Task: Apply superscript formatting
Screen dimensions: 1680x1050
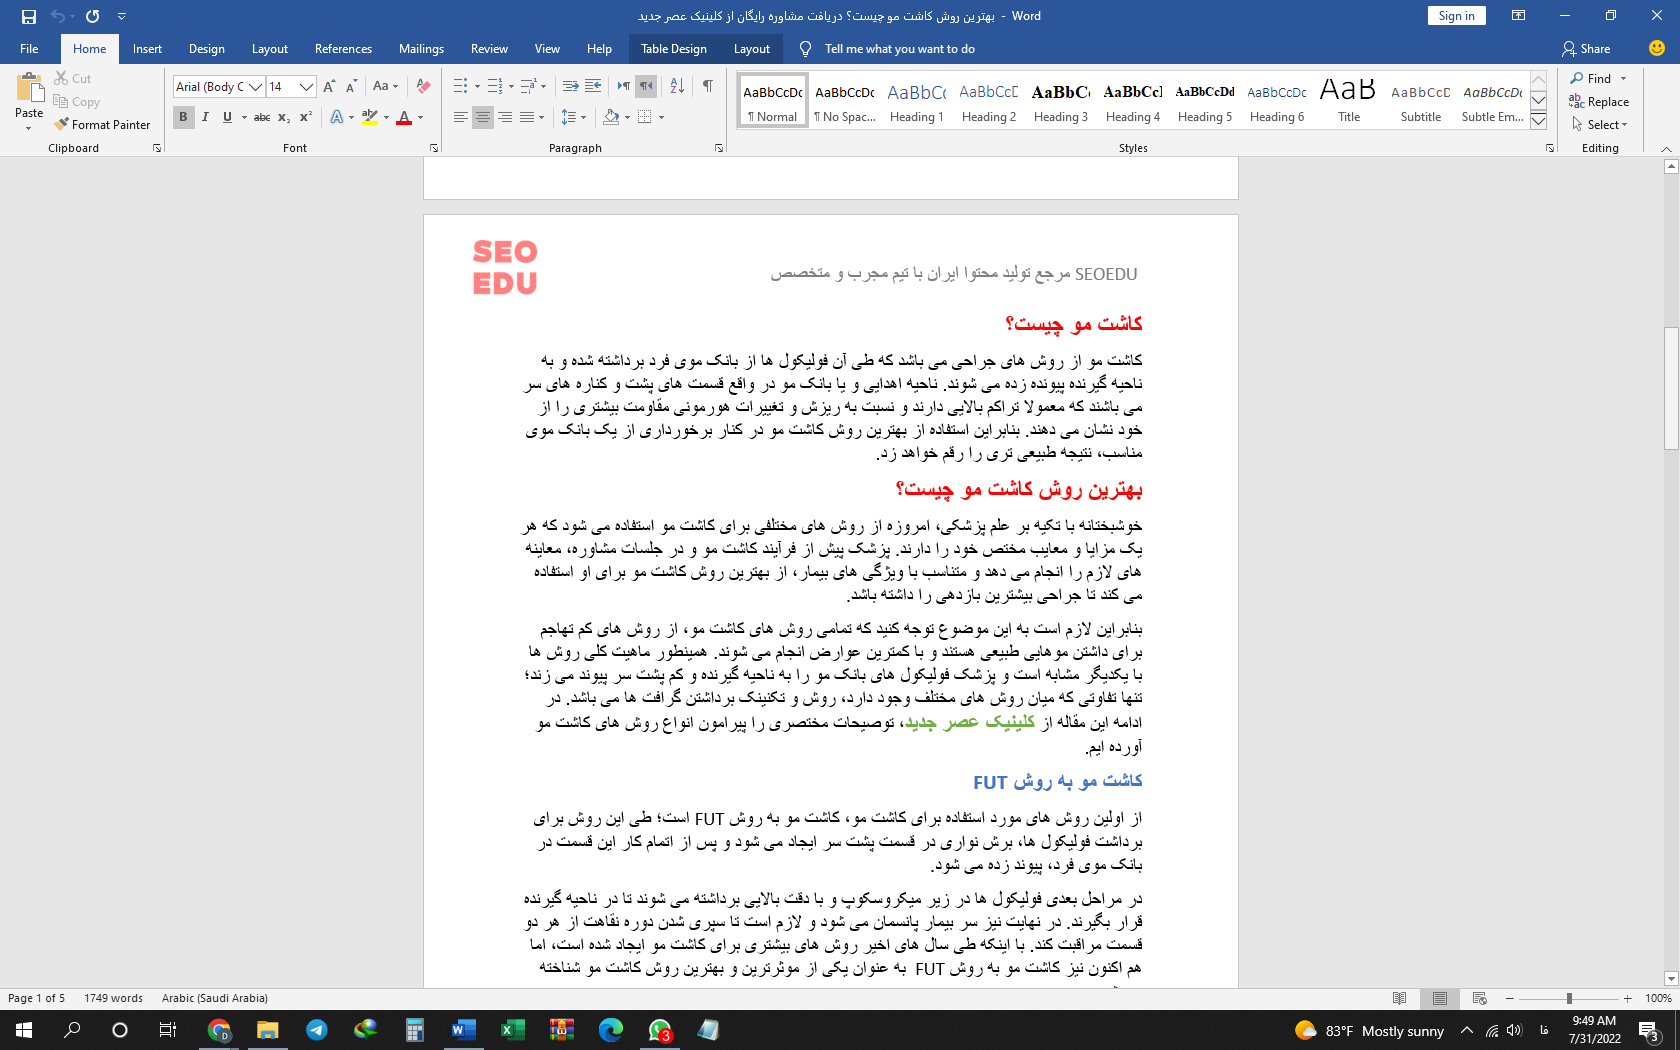Action: coord(306,117)
